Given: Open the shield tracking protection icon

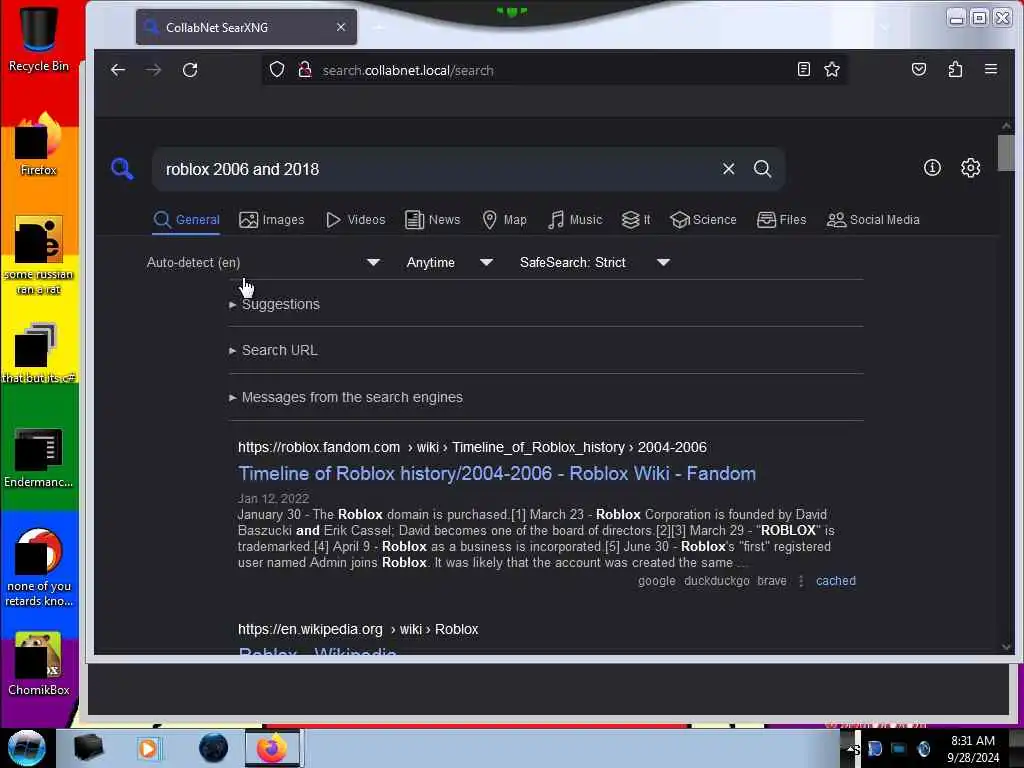Looking at the screenshot, I should pyautogui.click(x=277, y=69).
